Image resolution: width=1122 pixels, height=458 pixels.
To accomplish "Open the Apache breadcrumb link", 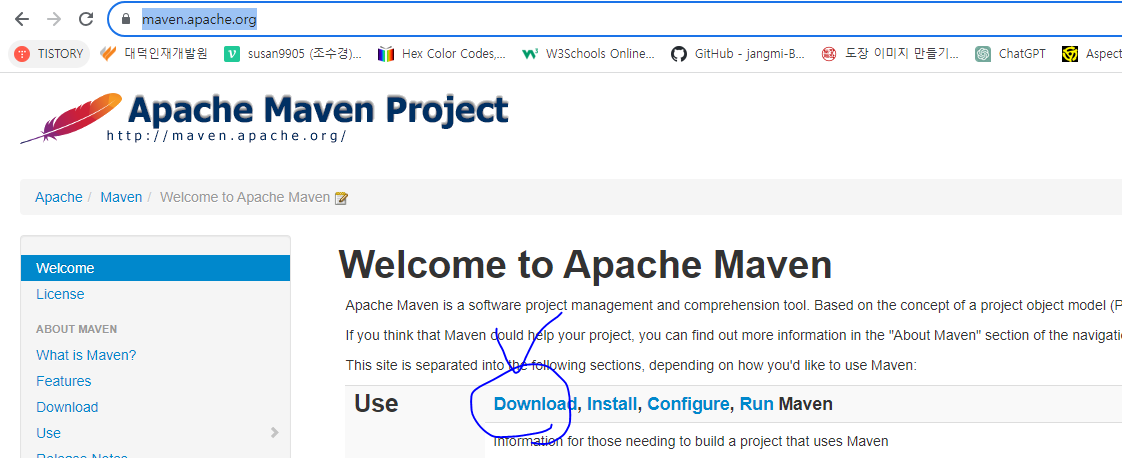I will click(59, 197).
